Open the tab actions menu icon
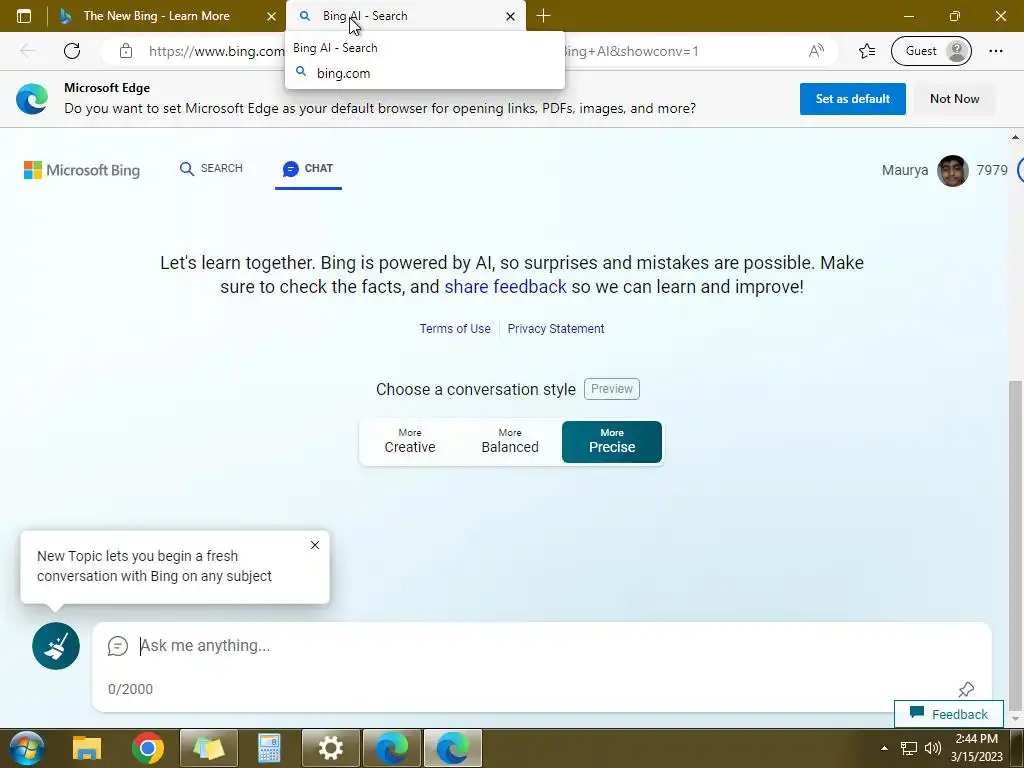The height and width of the screenshot is (768, 1024). coord(24,16)
